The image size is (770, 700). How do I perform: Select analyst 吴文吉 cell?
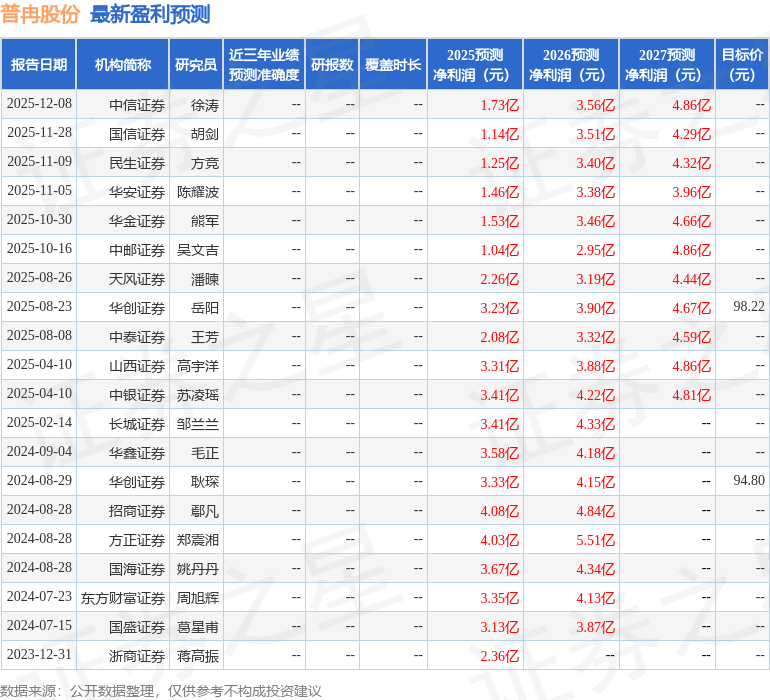click(198, 250)
